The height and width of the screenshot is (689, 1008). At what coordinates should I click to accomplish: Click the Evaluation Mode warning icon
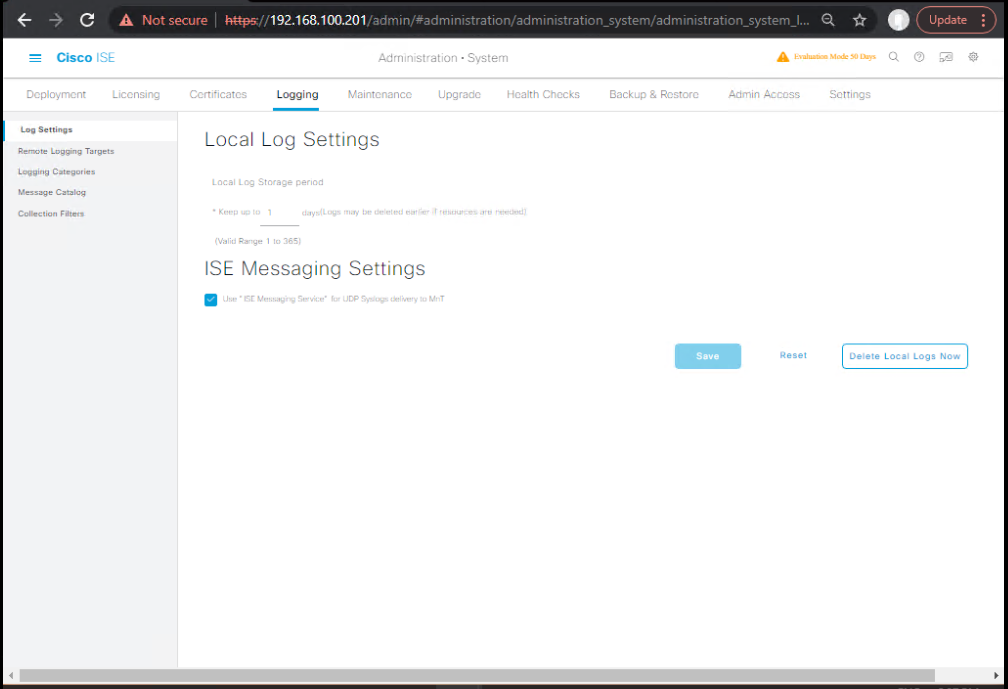point(783,57)
